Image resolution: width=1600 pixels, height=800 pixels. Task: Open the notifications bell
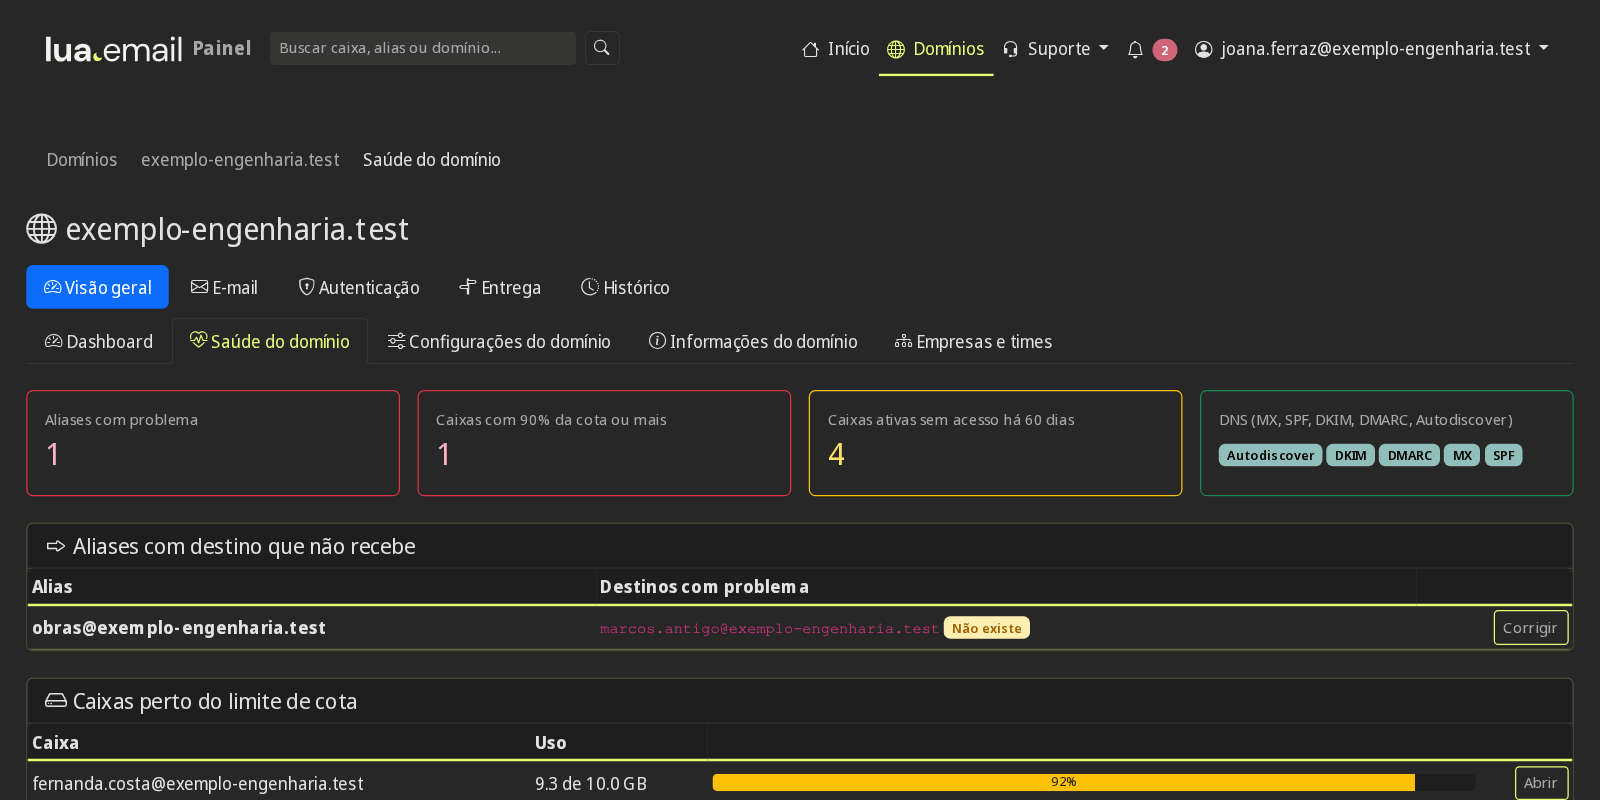coord(1135,49)
